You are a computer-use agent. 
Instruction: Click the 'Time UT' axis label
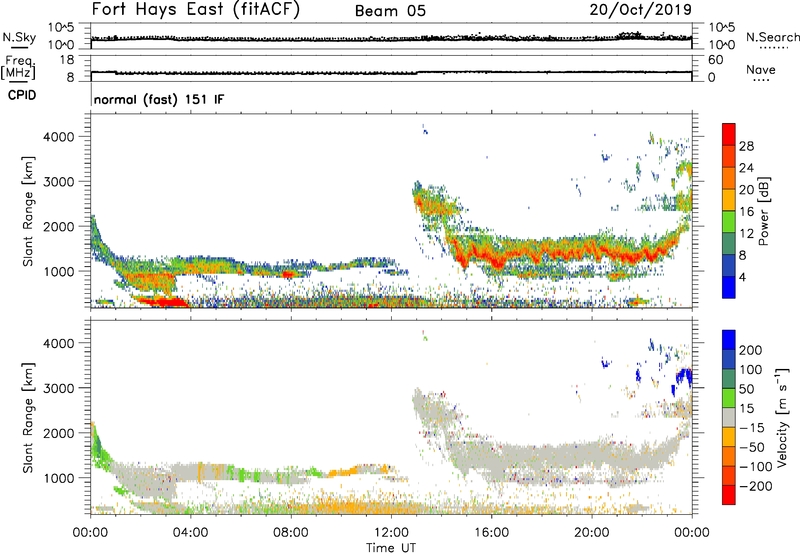pos(391,548)
